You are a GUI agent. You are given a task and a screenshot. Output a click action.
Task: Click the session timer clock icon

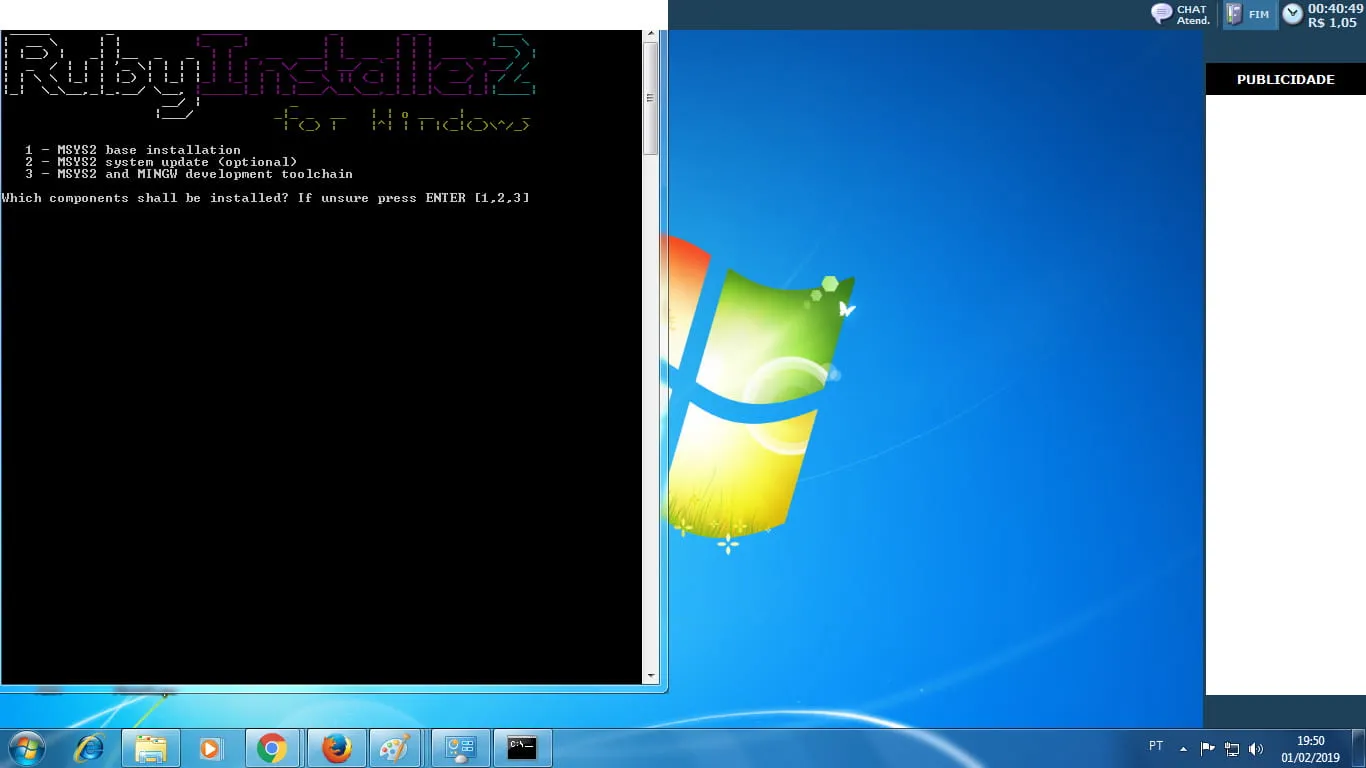click(x=1293, y=14)
